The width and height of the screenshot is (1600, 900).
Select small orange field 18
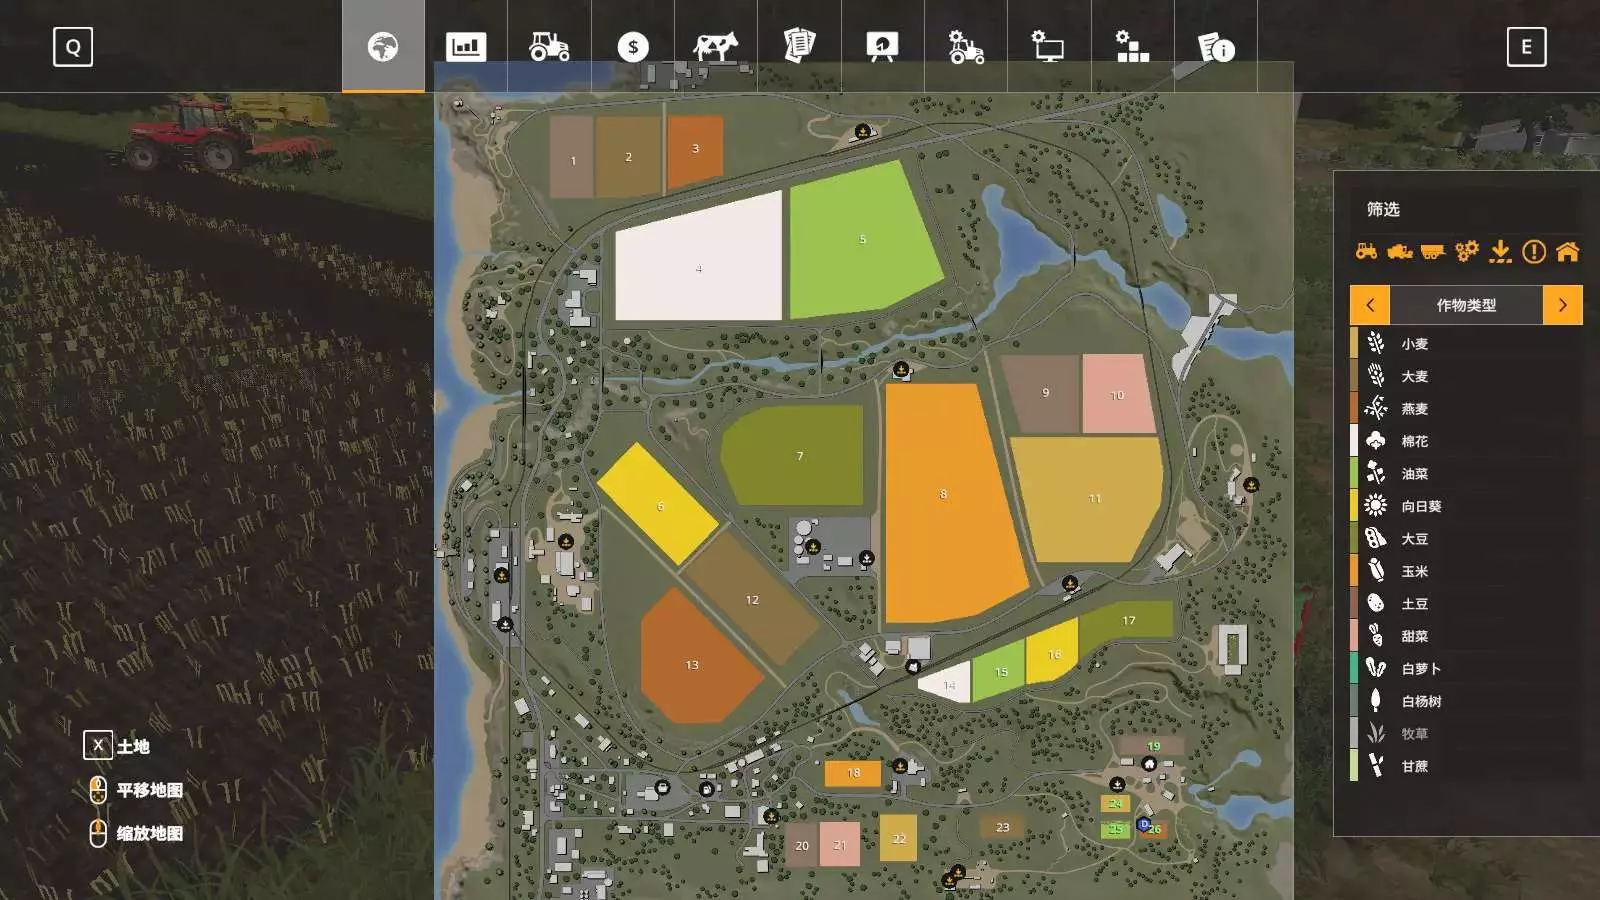(x=853, y=773)
